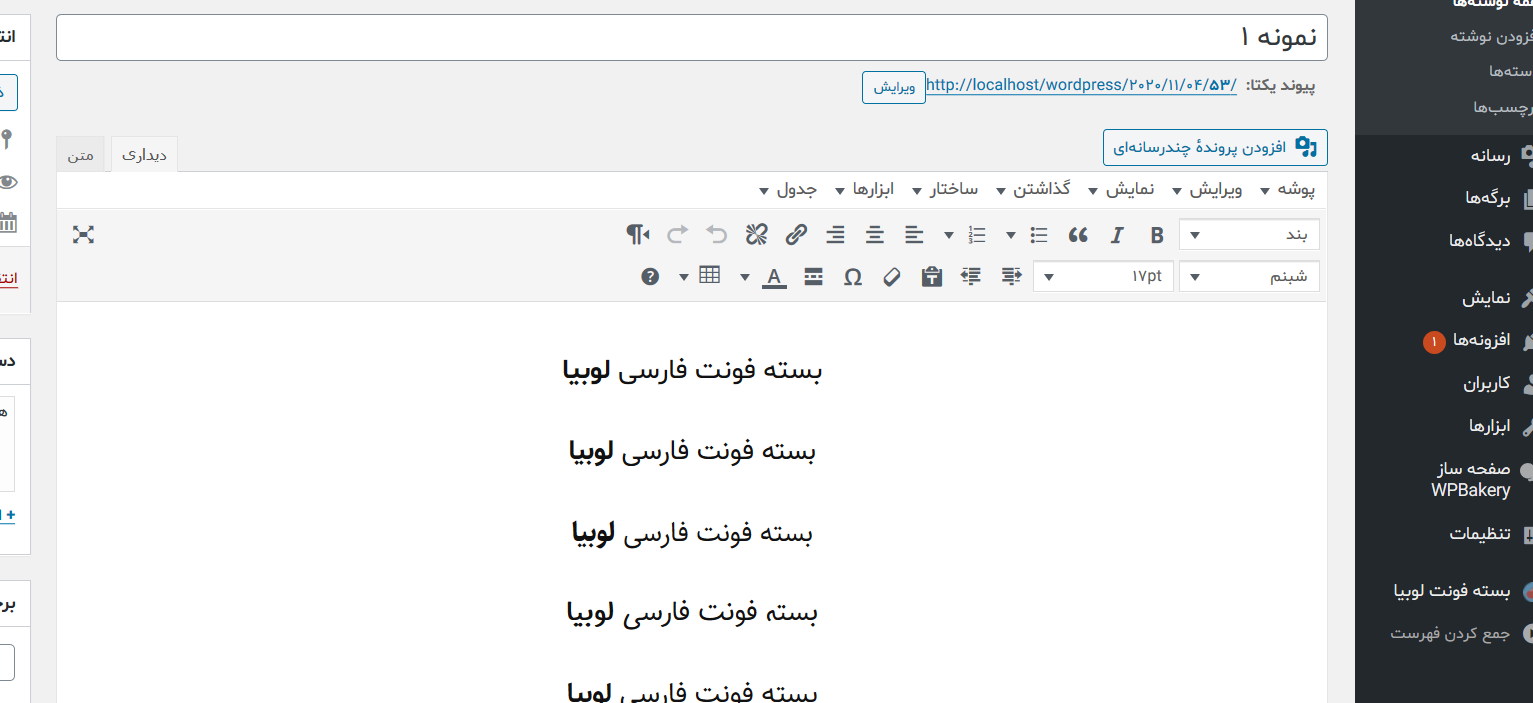Switch to the متن text tab
Image resolution: width=1533 pixels, height=703 pixels.
[81, 155]
